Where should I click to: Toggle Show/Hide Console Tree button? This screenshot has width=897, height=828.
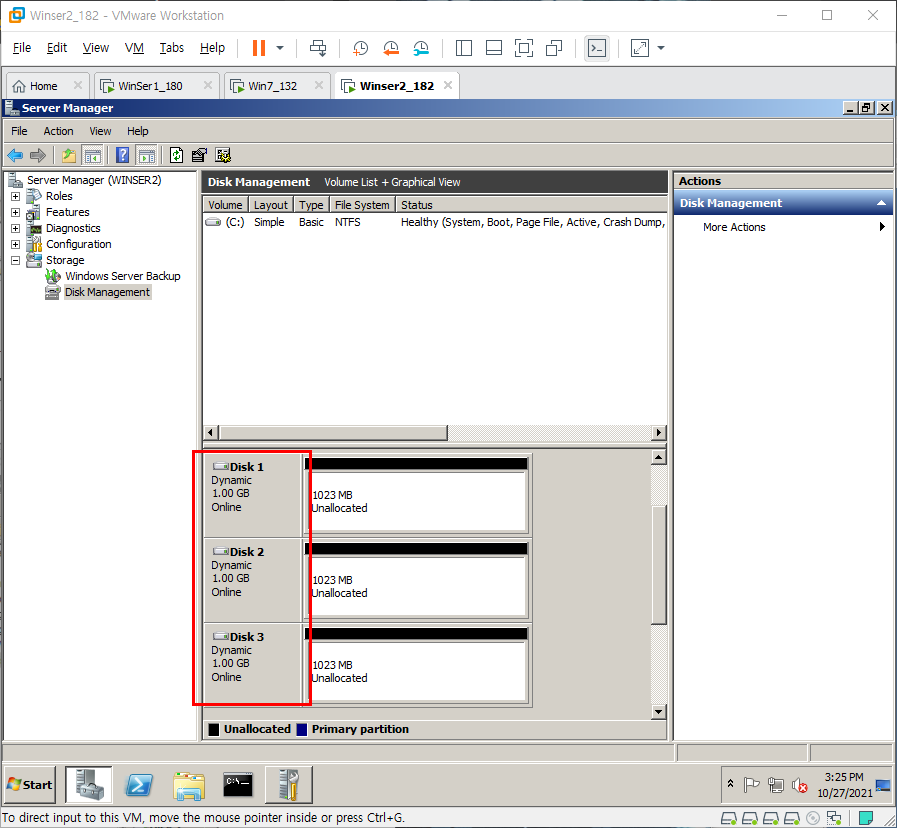coord(92,155)
